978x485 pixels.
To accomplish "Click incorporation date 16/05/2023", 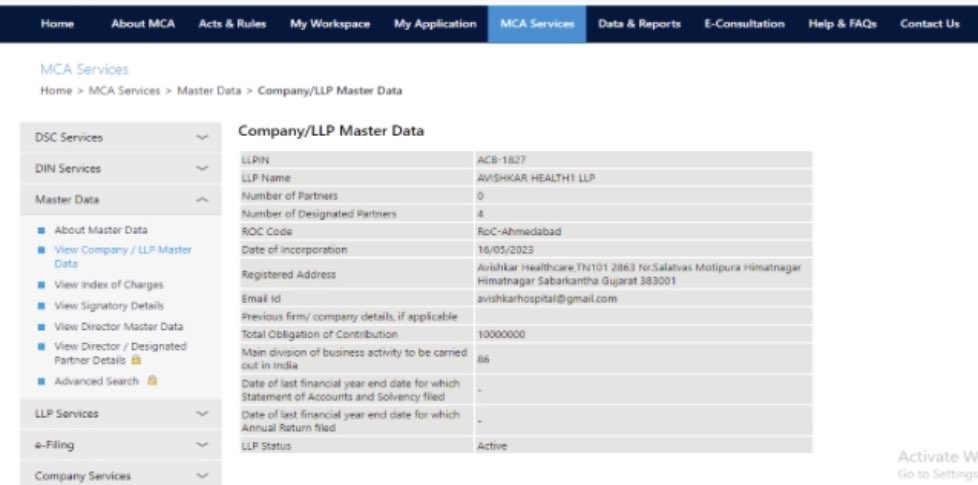I will 505,249.
